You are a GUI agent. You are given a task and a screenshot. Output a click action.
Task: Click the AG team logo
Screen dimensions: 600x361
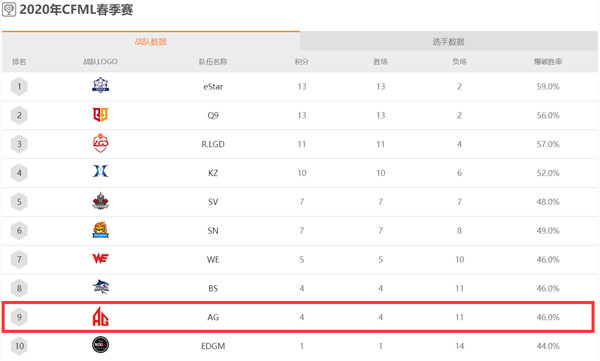click(x=101, y=317)
